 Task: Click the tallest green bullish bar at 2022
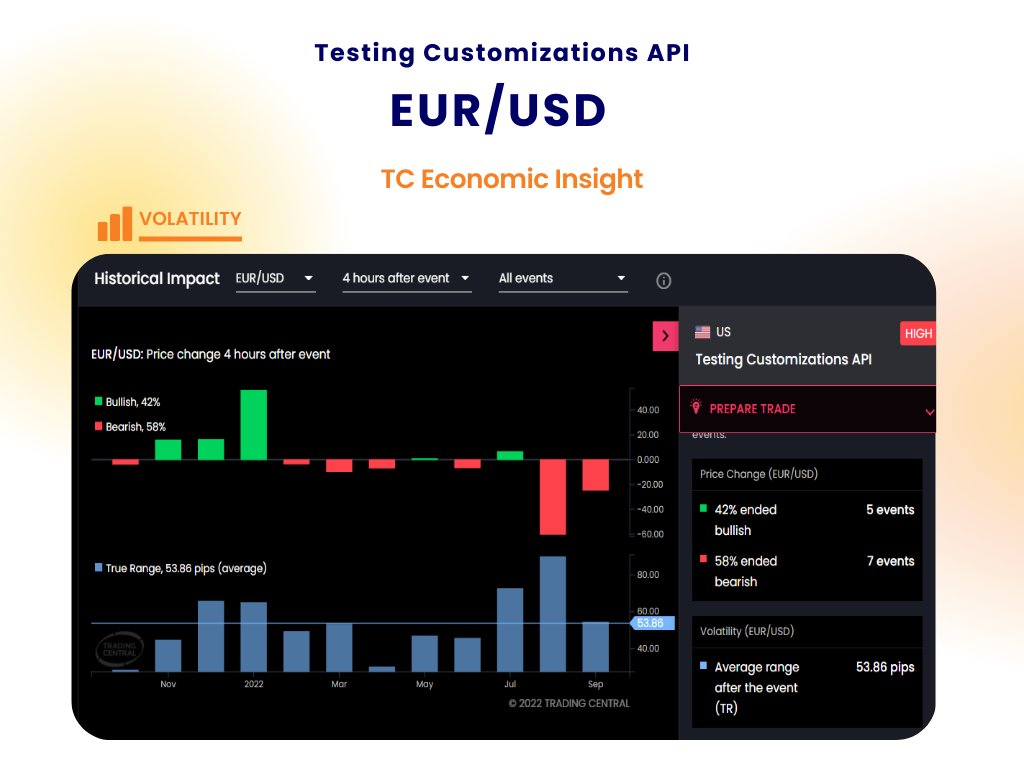point(253,424)
